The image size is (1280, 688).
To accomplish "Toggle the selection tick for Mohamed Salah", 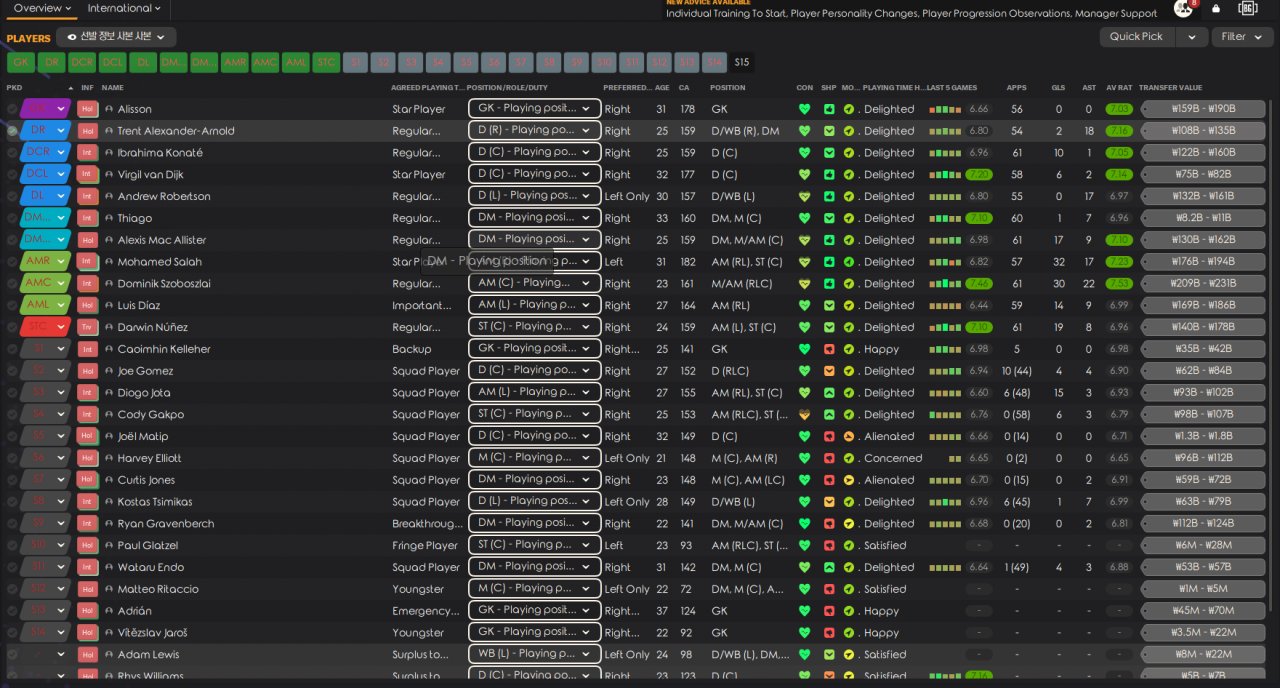I will [12, 262].
